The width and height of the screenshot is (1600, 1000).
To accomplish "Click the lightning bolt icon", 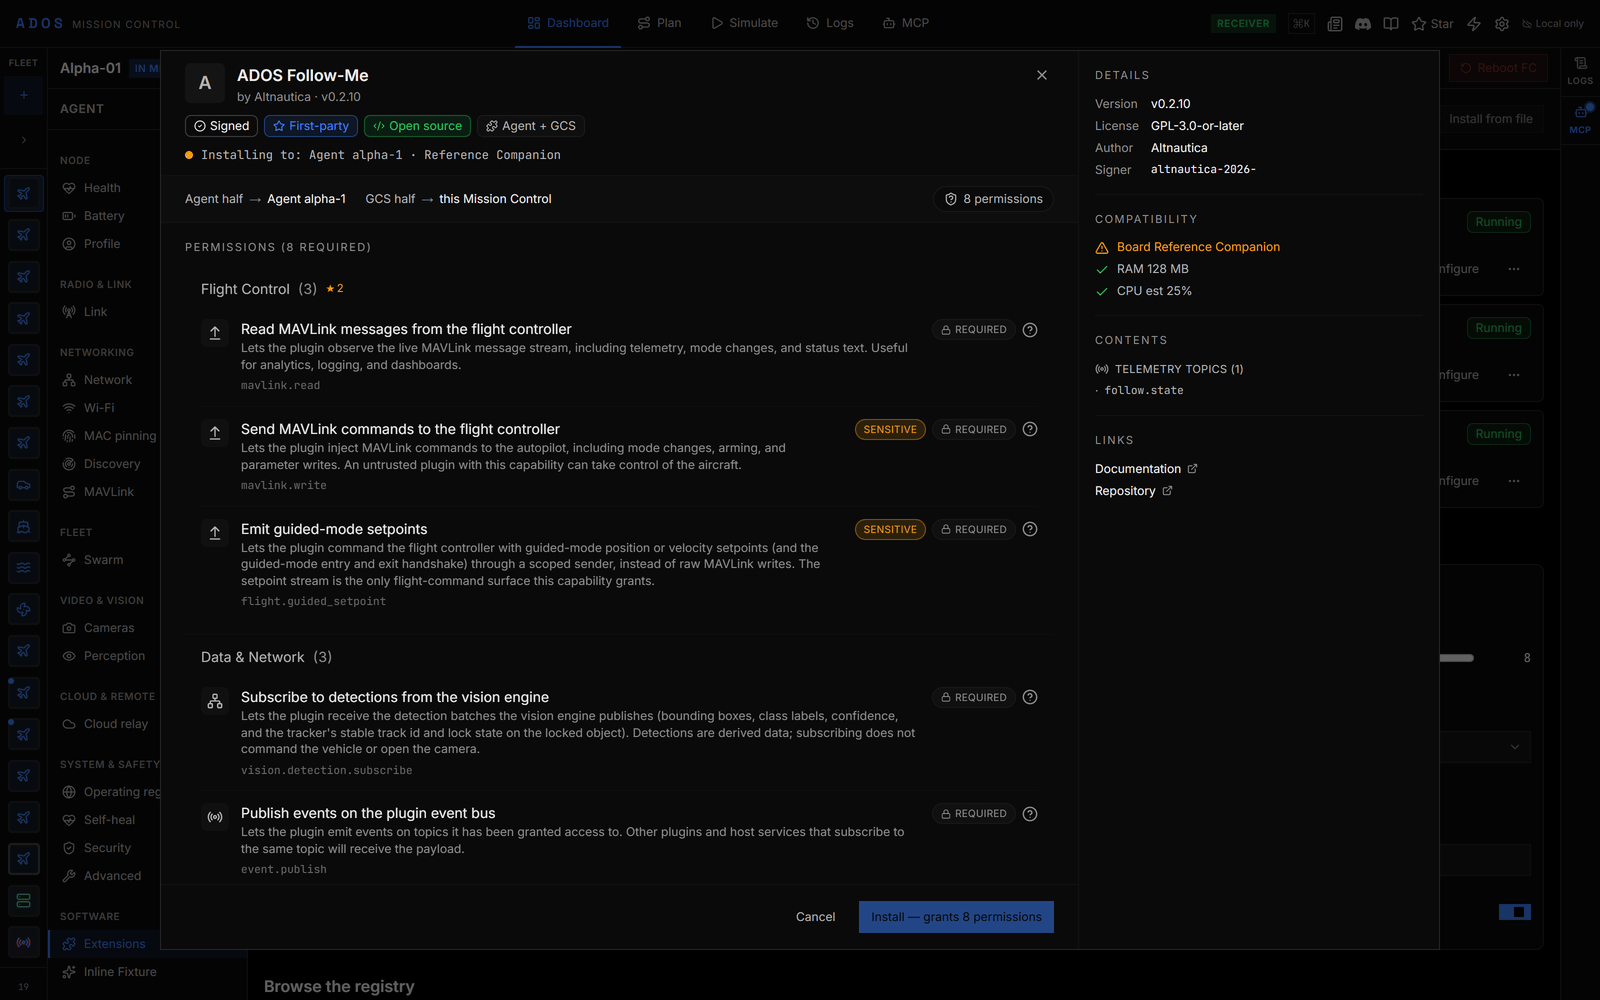I will pos(1474,24).
